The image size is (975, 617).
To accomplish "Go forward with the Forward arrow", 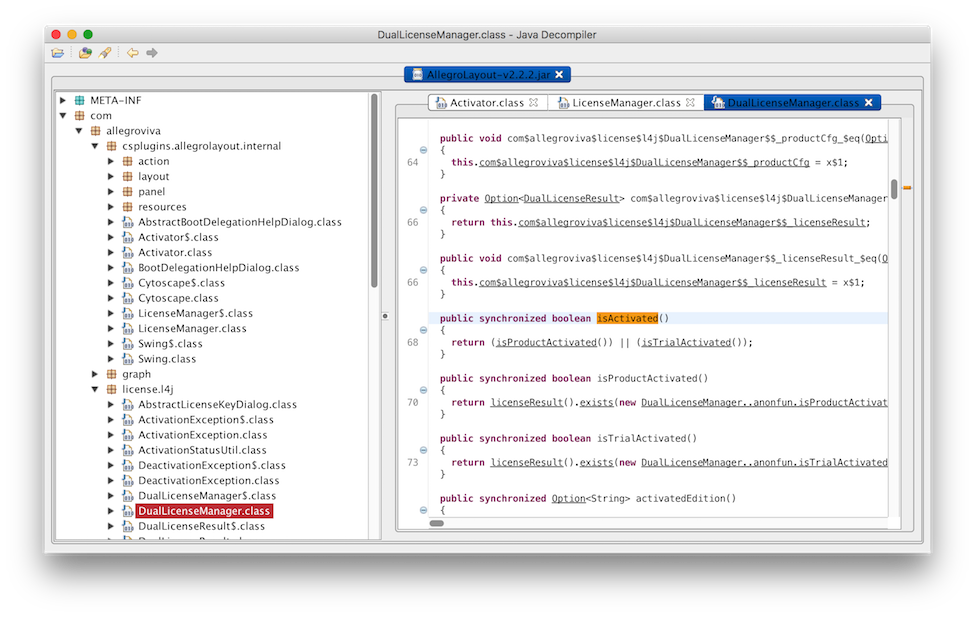I will [152, 53].
